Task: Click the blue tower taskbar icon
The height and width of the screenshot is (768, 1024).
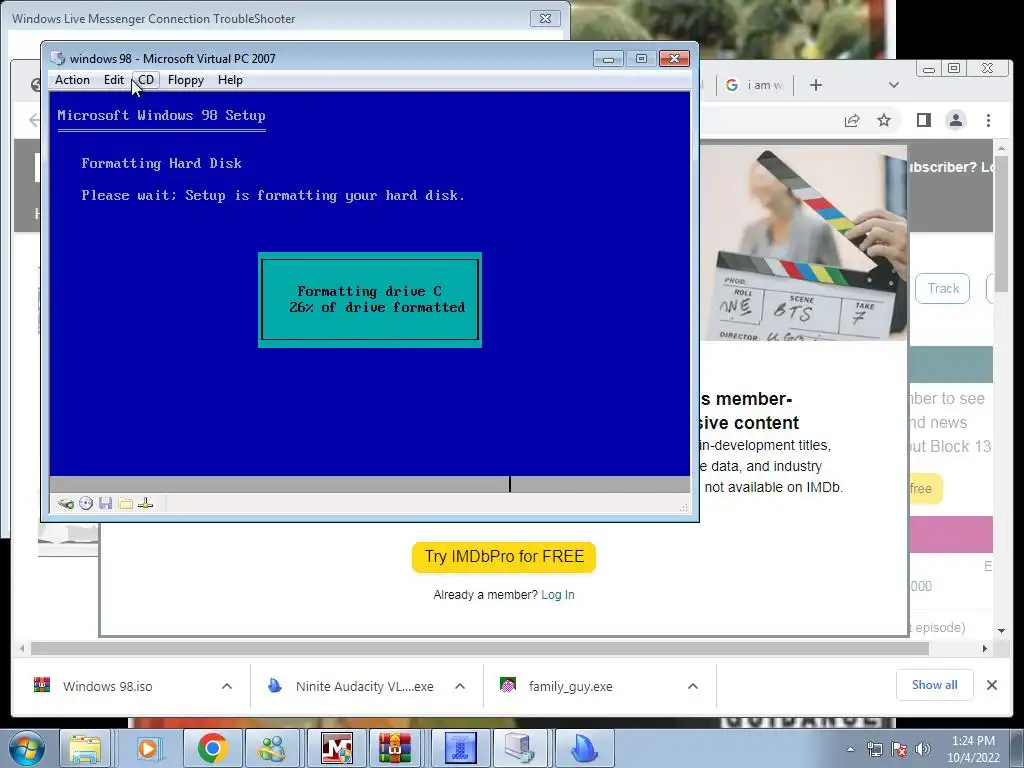Action: click(x=460, y=748)
